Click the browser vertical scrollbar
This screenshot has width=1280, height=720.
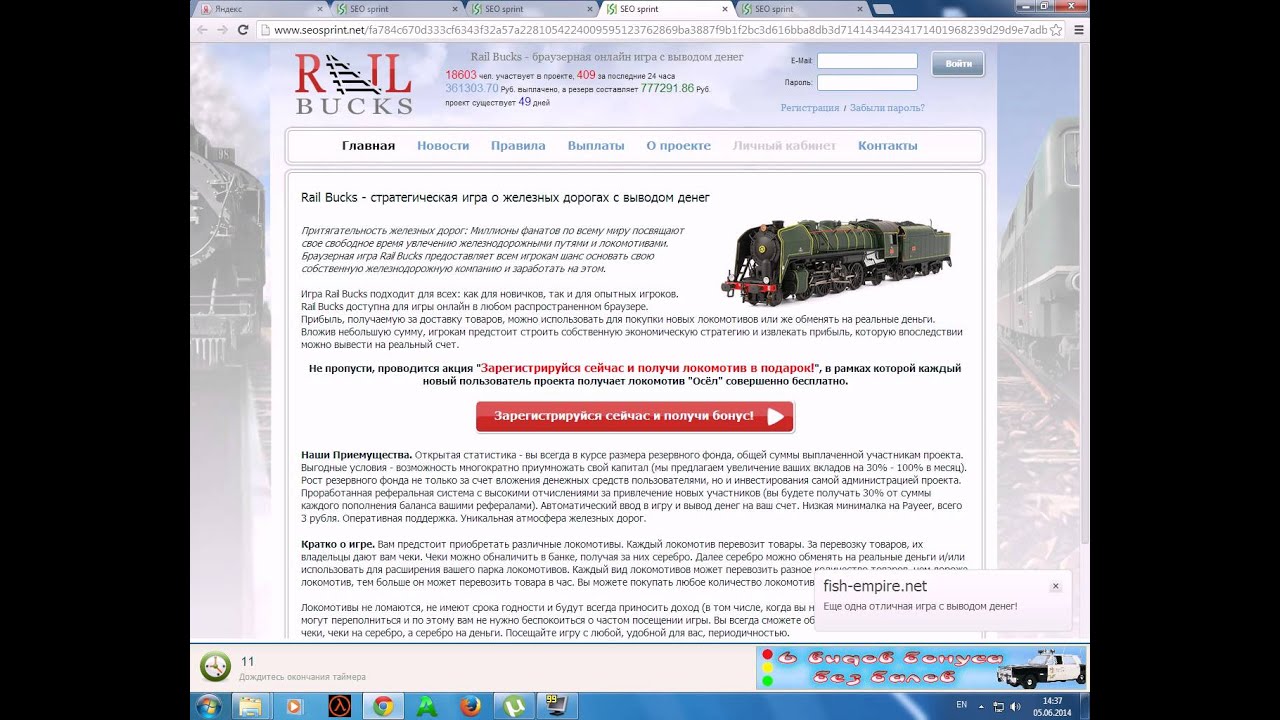[1084, 340]
